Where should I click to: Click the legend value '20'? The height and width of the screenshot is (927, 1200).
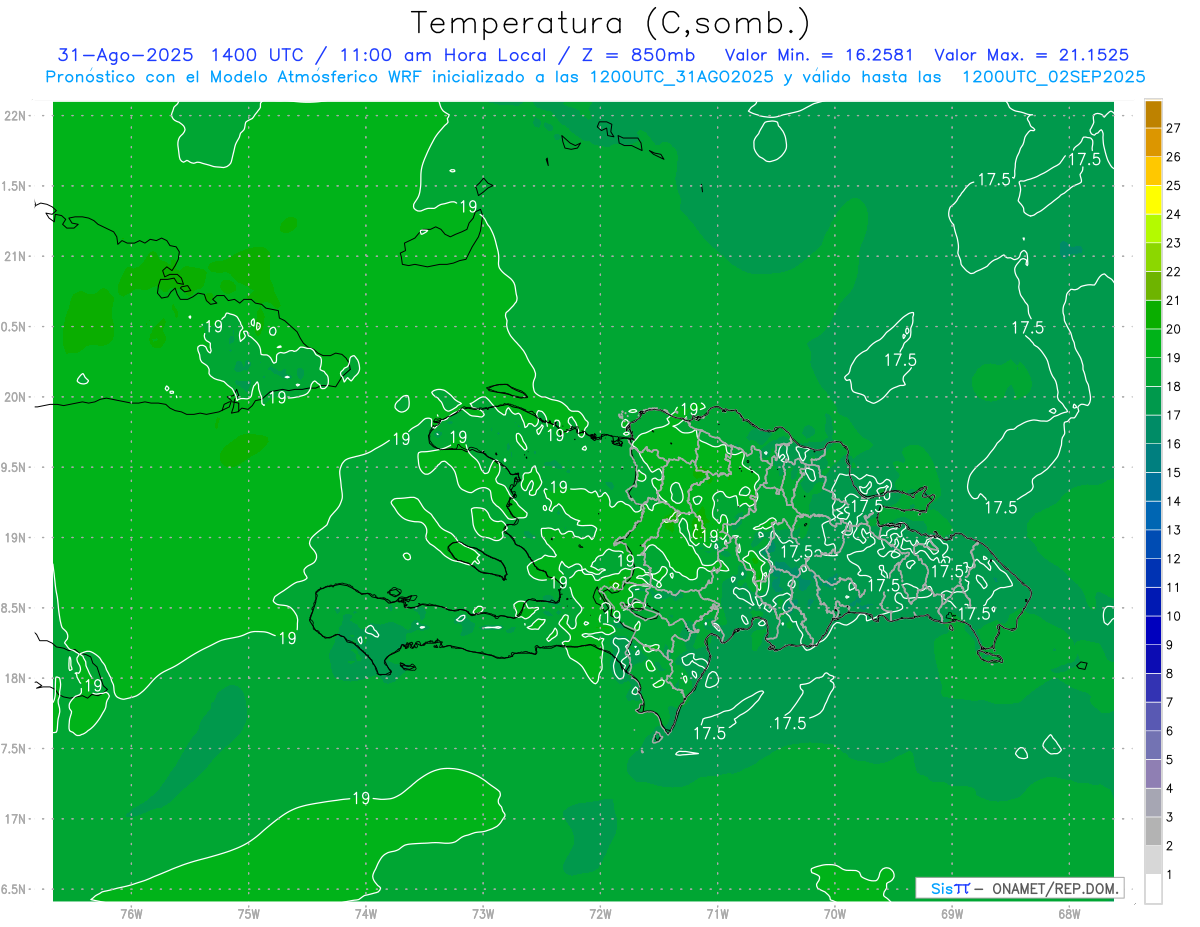click(x=1174, y=328)
